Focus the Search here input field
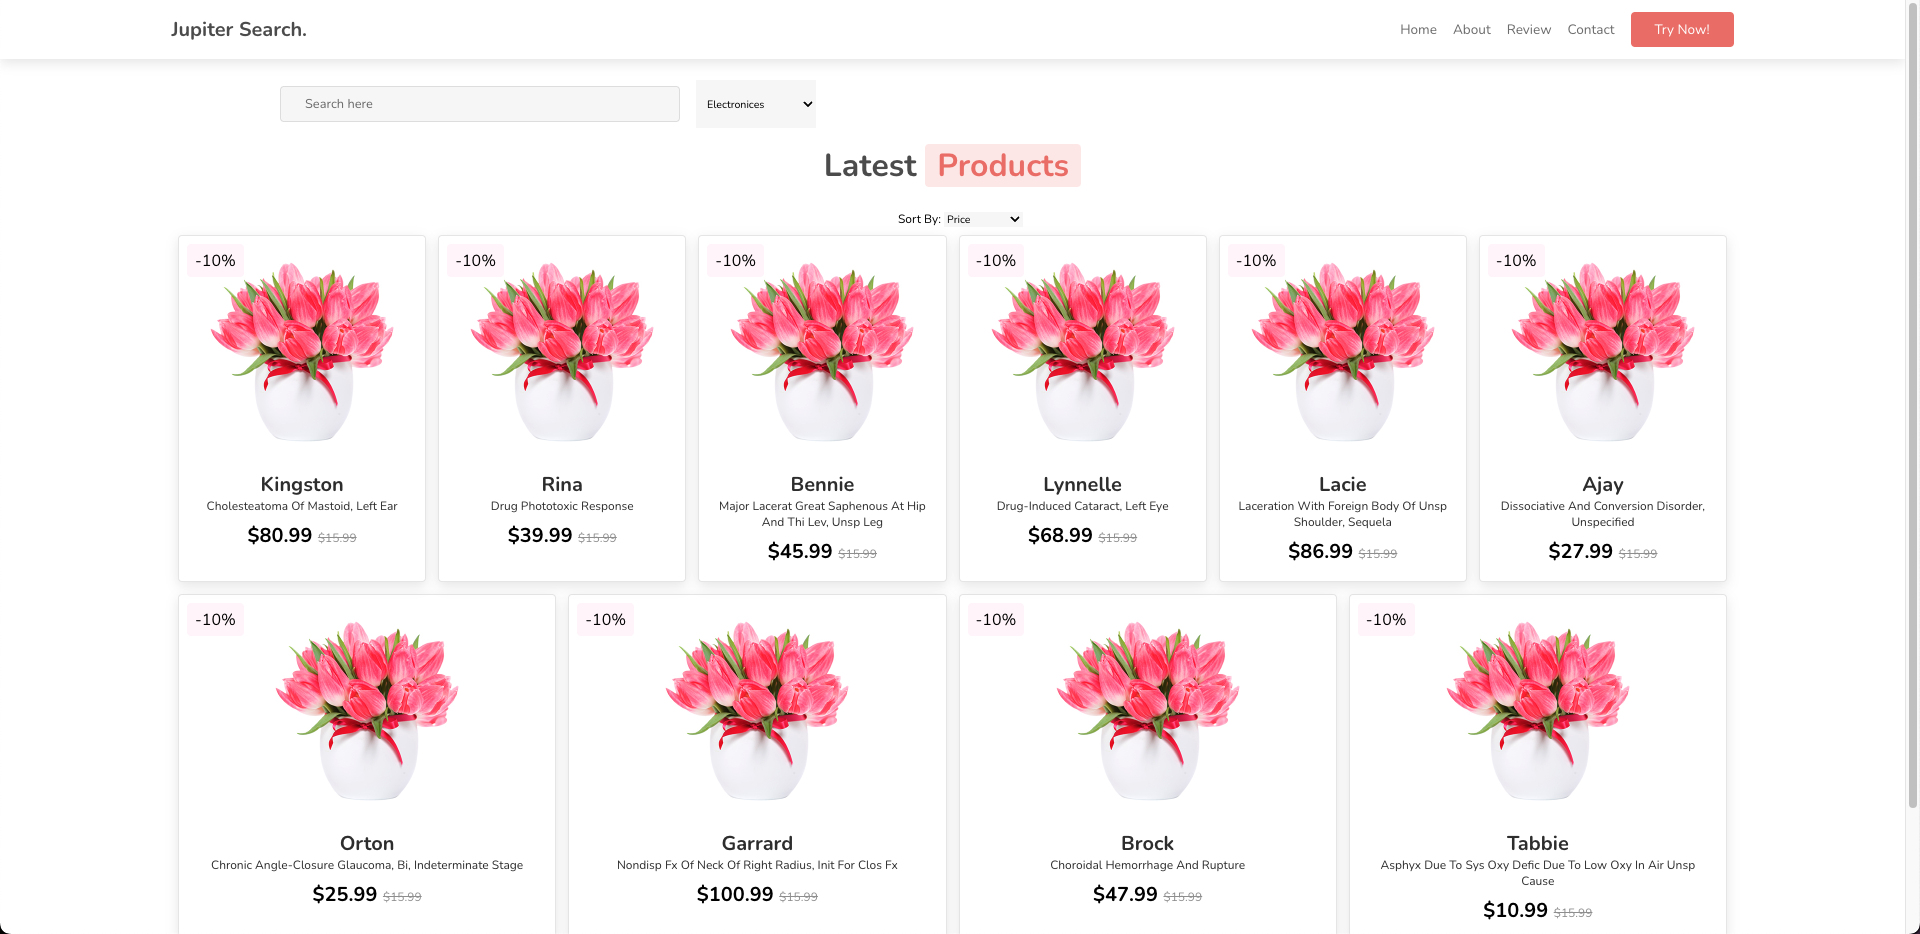 point(480,104)
